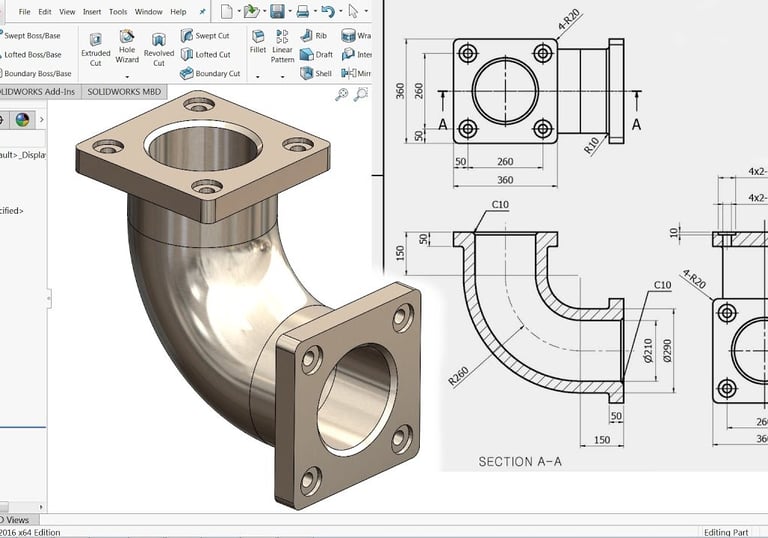Screen dimensions: 768x538
Task: Select the Revolved Cut tool
Action: tap(159, 49)
